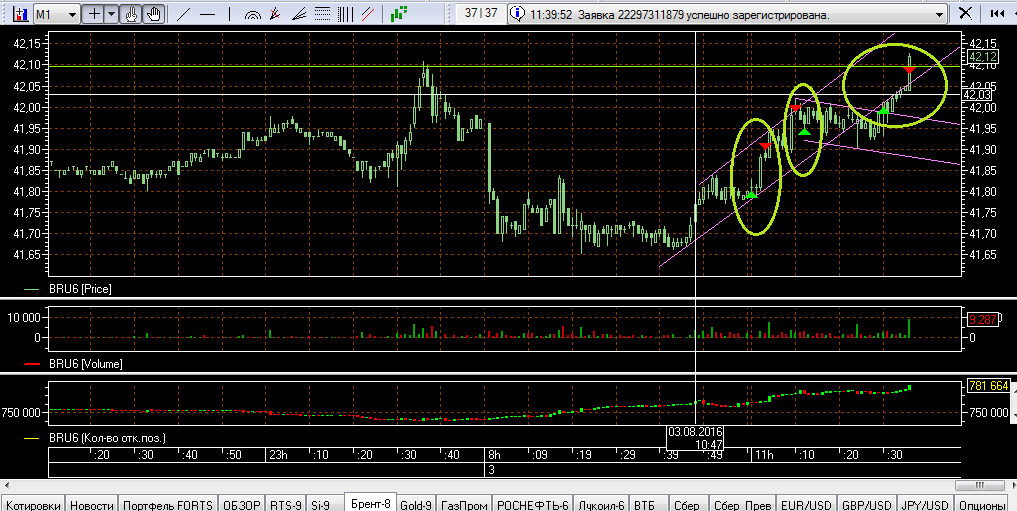The height and width of the screenshot is (511, 1017).
Task: Toggle the open-hand pan tool
Action: click(x=154, y=14)
